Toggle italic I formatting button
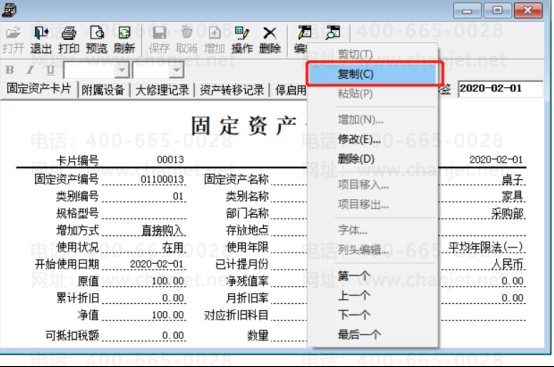554x367 pixels. click(31, 70)
